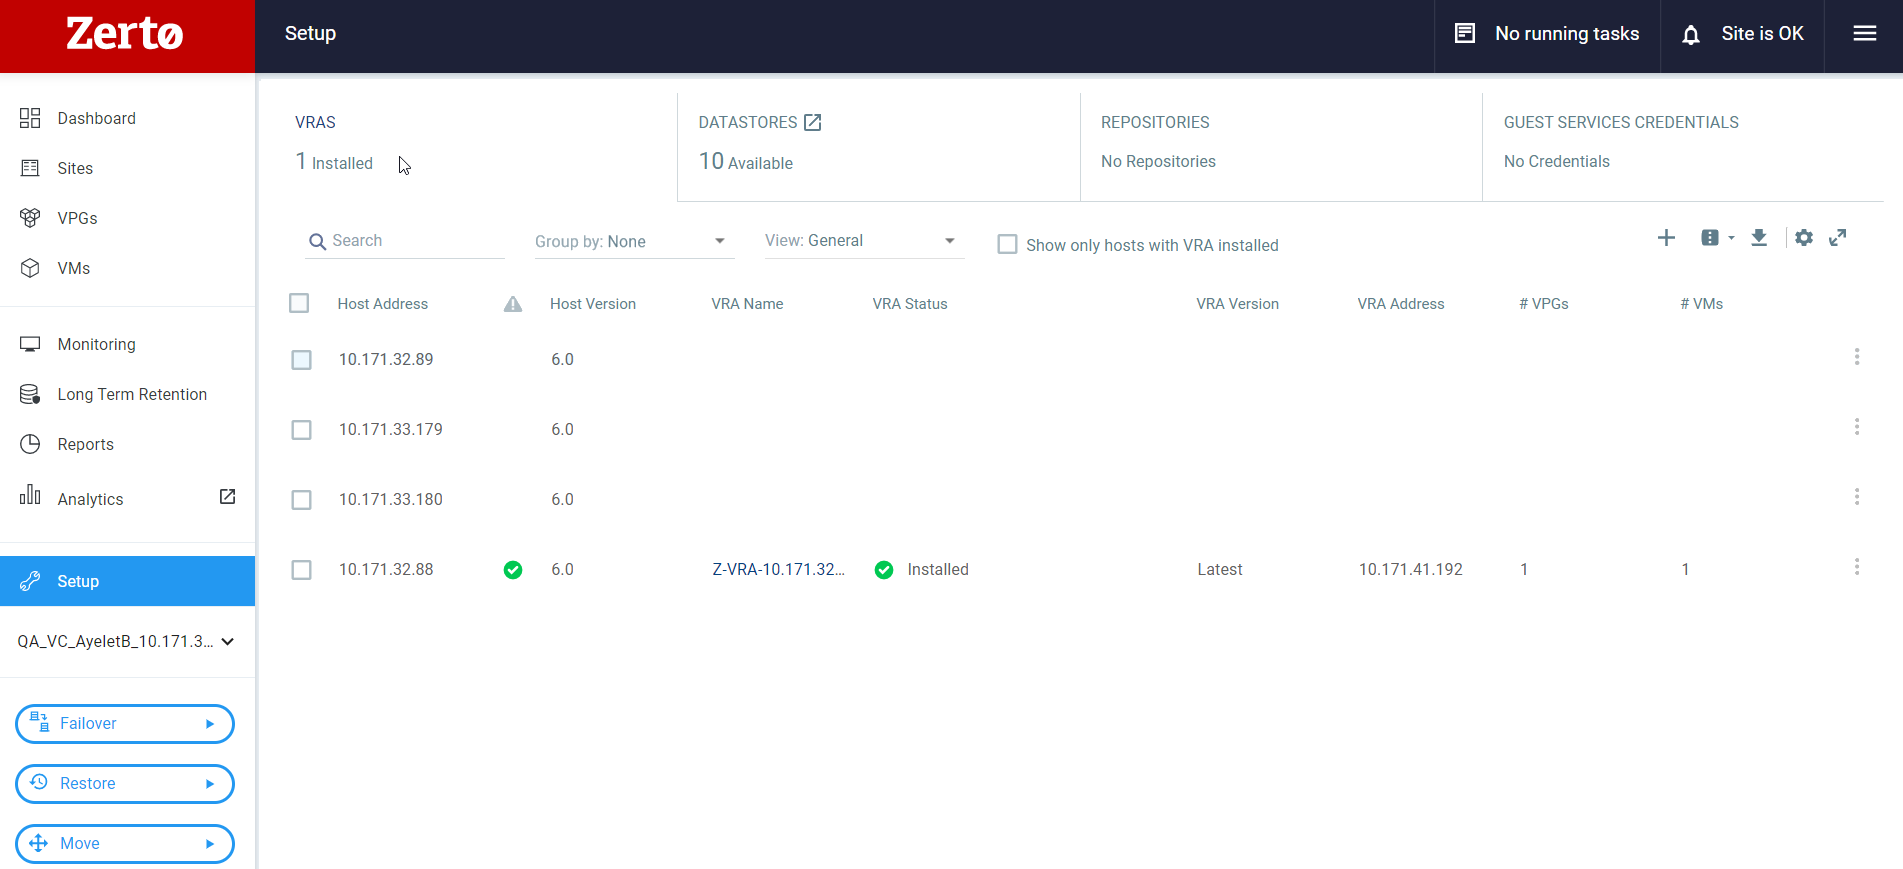Click the Latest VRA version cell

tap(1220, 570)
